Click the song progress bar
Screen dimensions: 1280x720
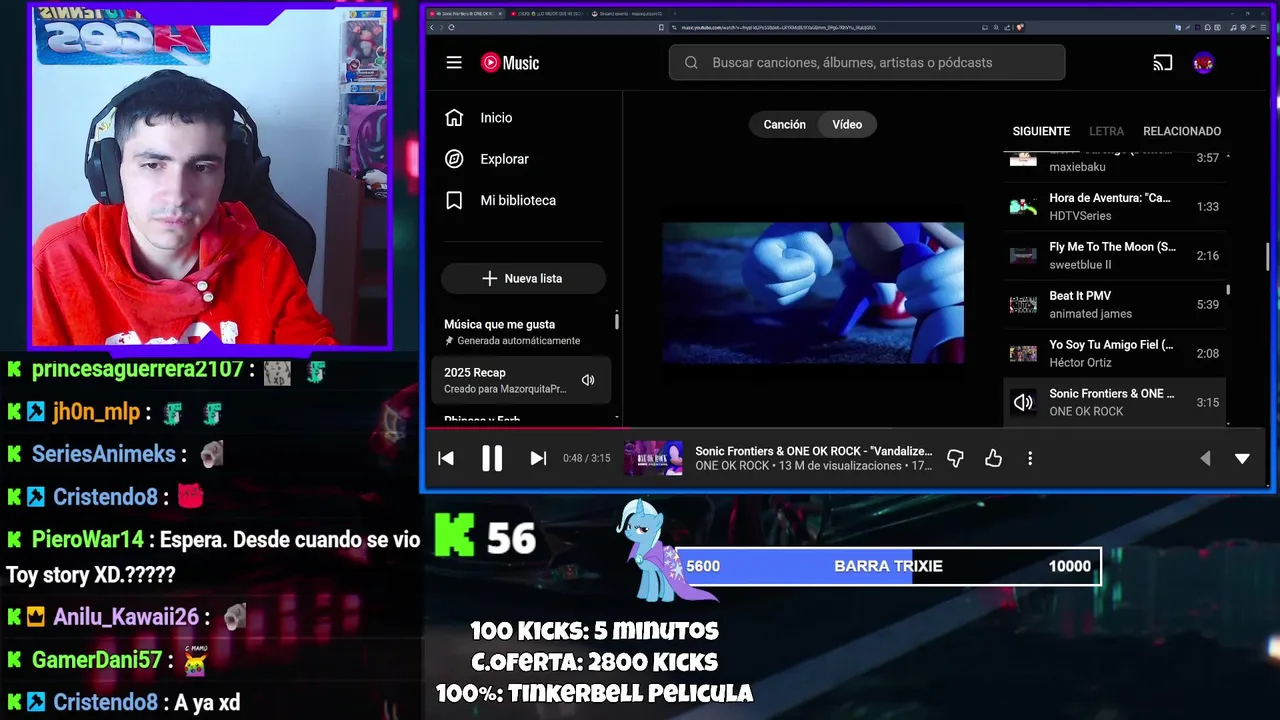click(x=846, y=429)
